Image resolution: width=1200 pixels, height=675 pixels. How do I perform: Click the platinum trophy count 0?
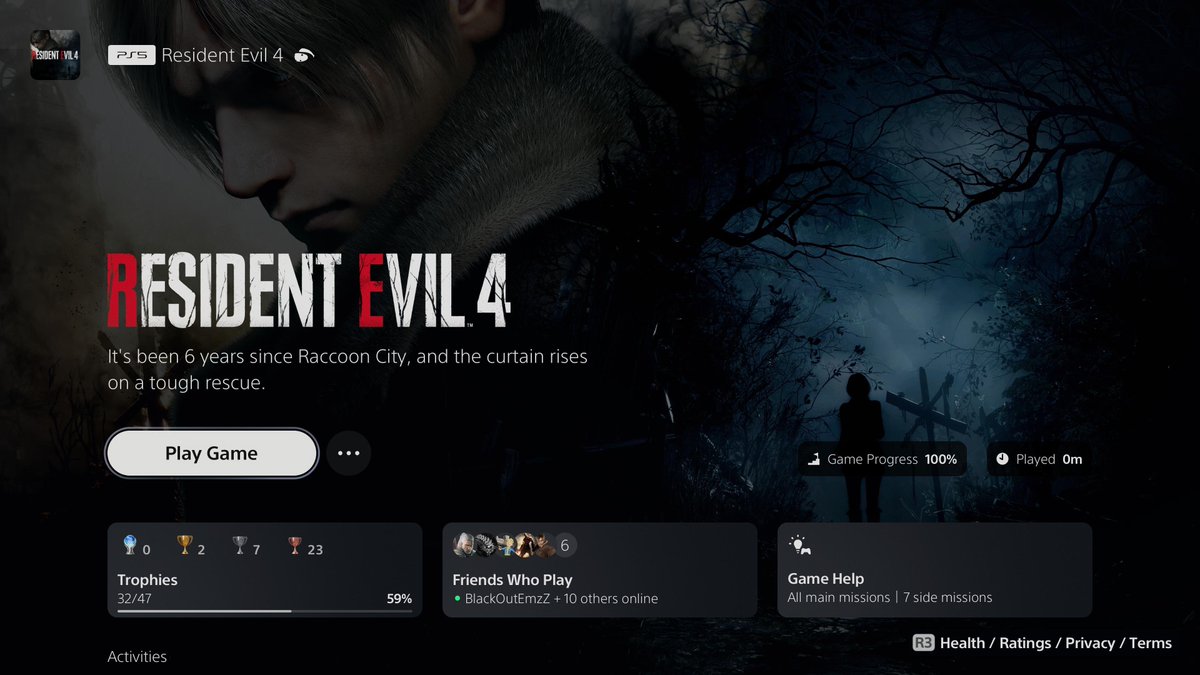click(x=146, y=549)
